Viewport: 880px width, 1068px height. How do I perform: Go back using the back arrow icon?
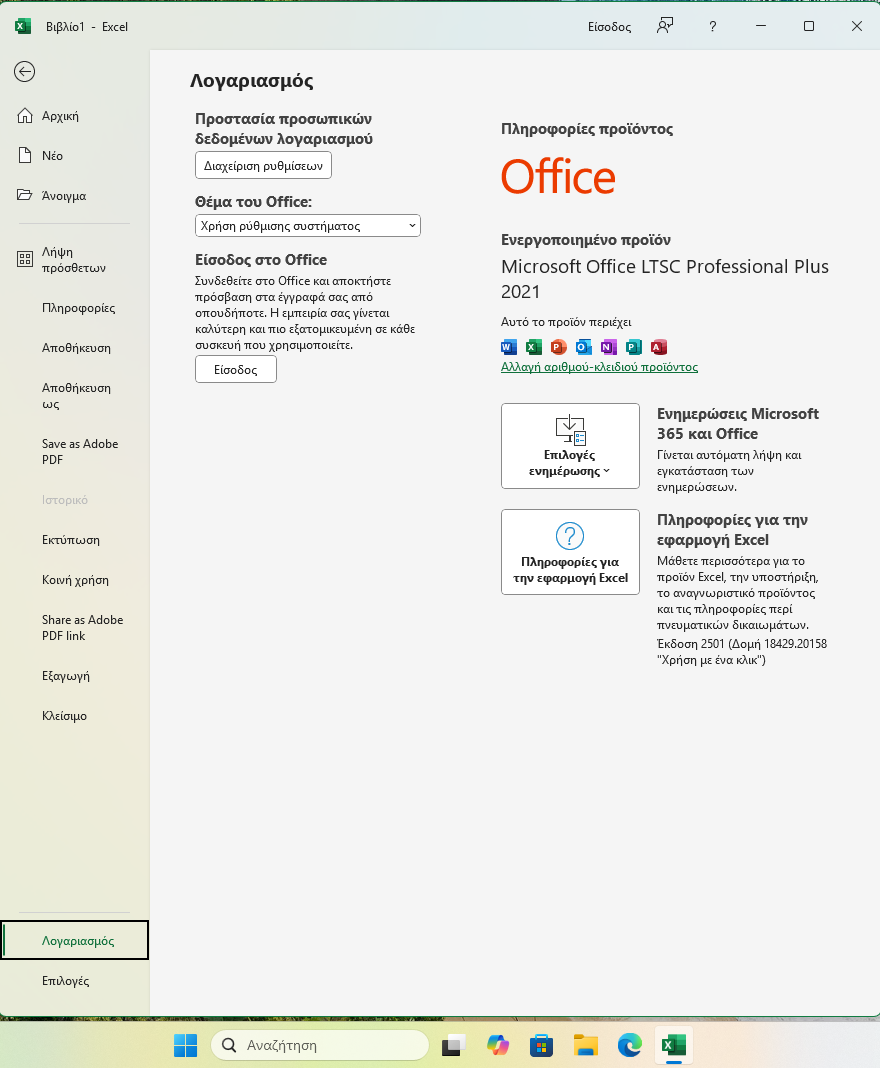point(25,72)
